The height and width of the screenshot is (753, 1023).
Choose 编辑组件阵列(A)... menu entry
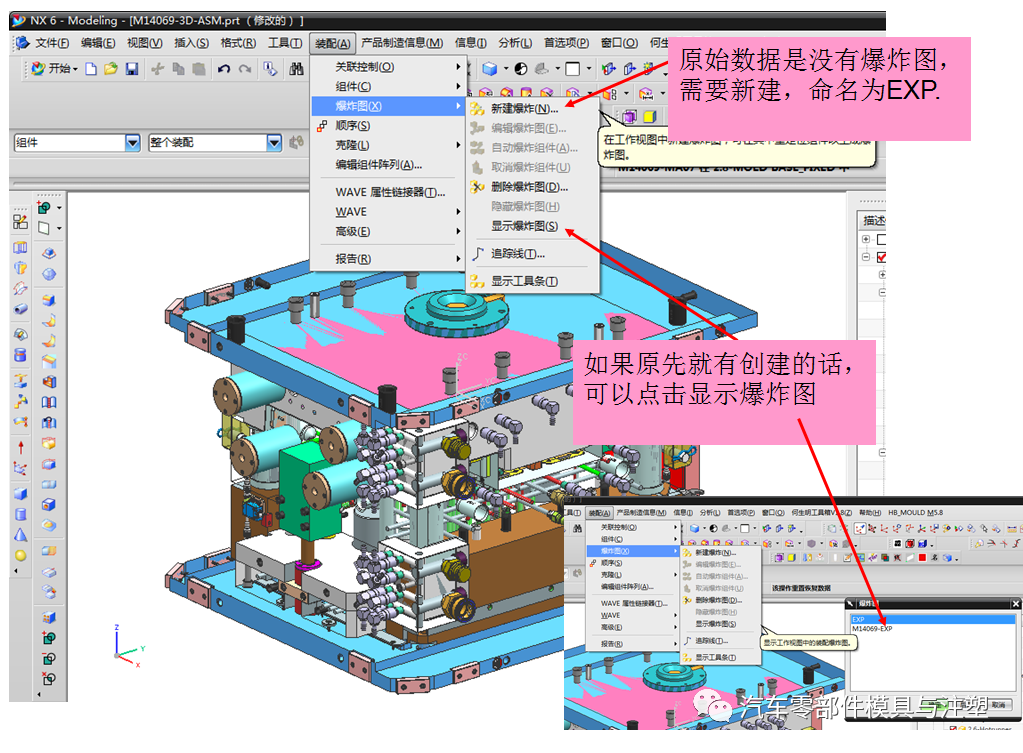[389, 164]
